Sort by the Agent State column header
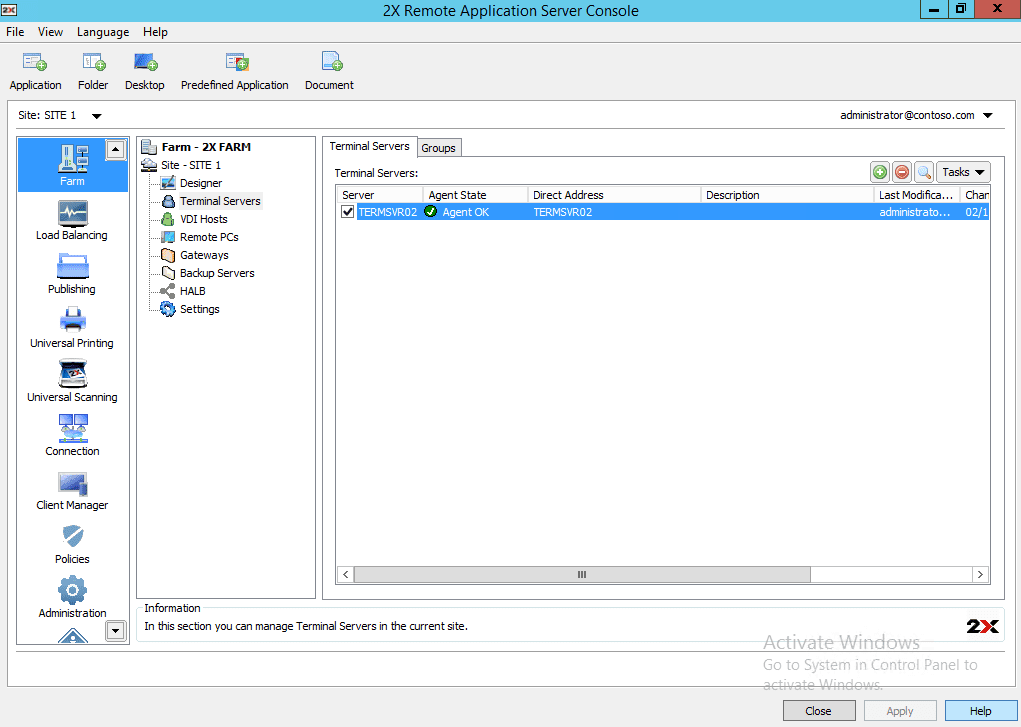This screenshot has width=1021, height=727. coord(475,195)
